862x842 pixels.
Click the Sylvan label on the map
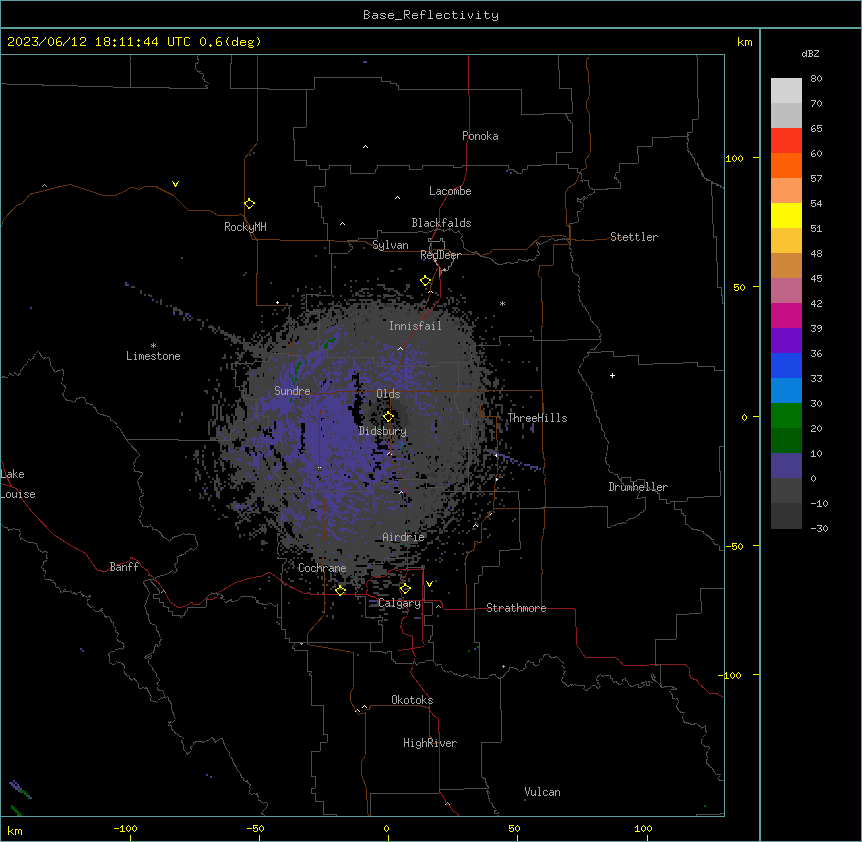pos(390,245)
